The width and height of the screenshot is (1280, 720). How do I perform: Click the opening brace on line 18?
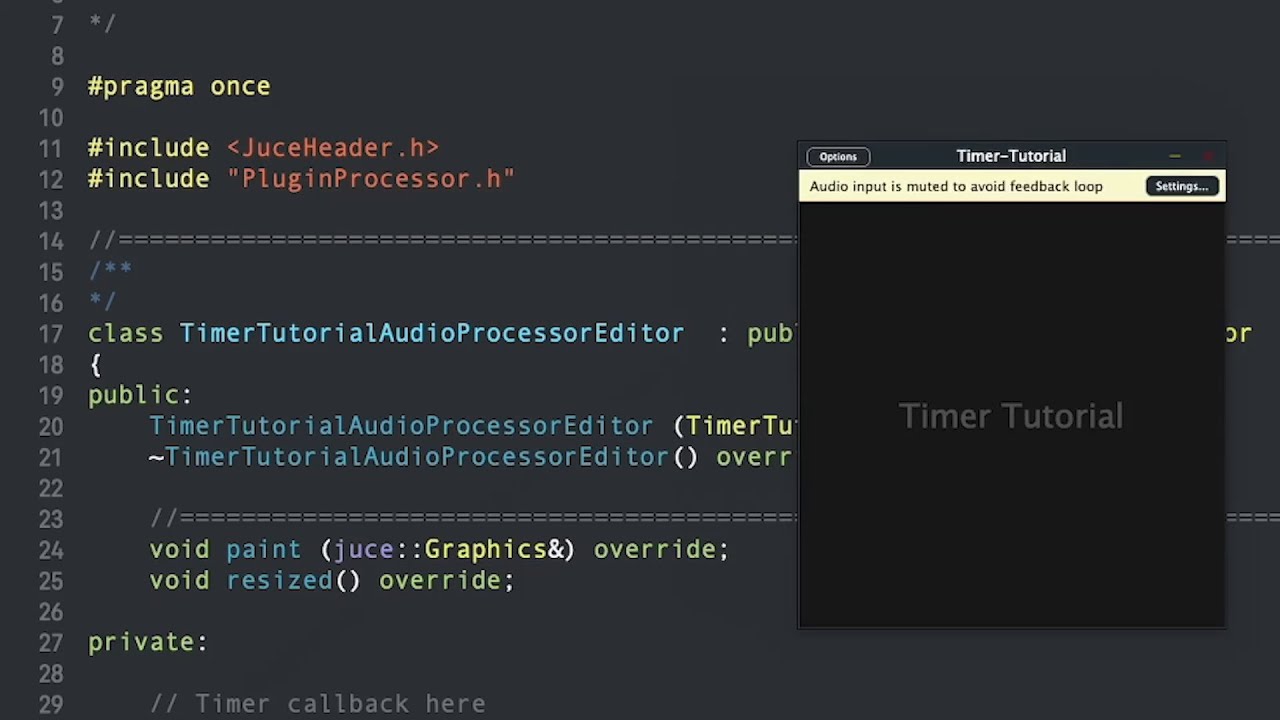pyautogui.click(x=95, y=365)
